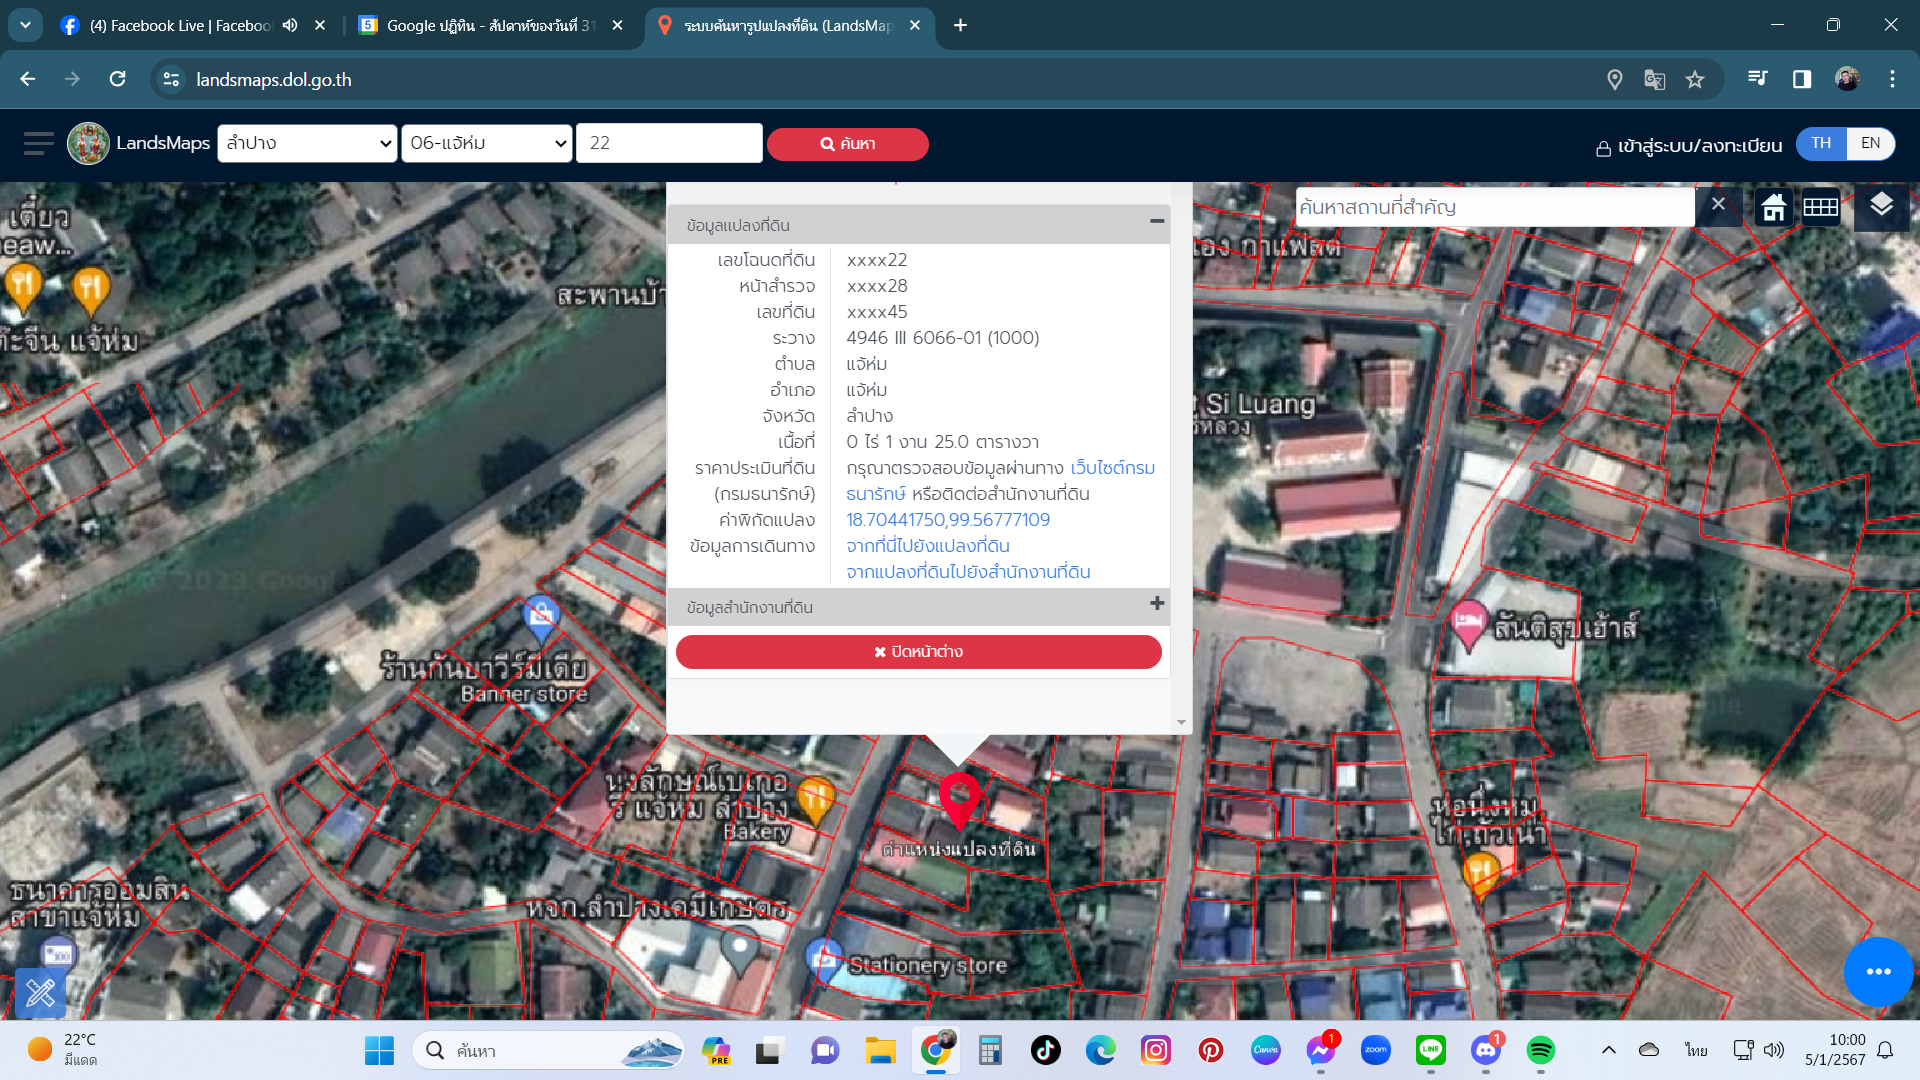Click the grid table icon on map

pyautogui.click(x=1821, y=207)
